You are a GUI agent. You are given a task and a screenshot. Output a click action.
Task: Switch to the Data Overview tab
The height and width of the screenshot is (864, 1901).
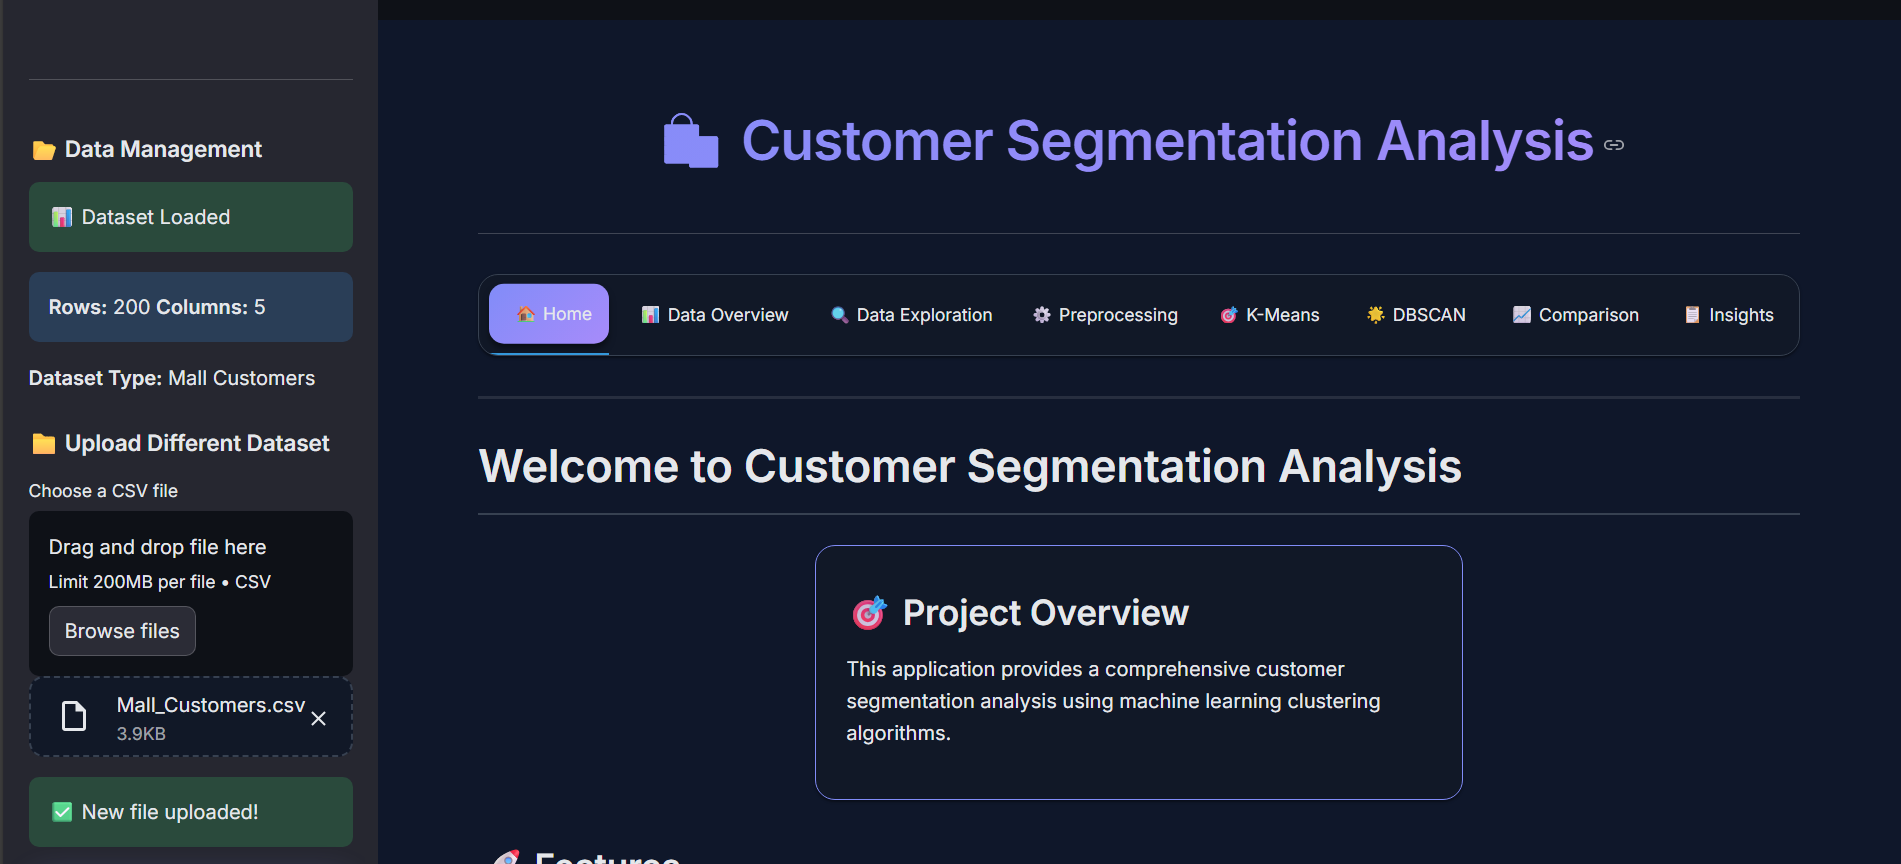[x=715, y=315]
